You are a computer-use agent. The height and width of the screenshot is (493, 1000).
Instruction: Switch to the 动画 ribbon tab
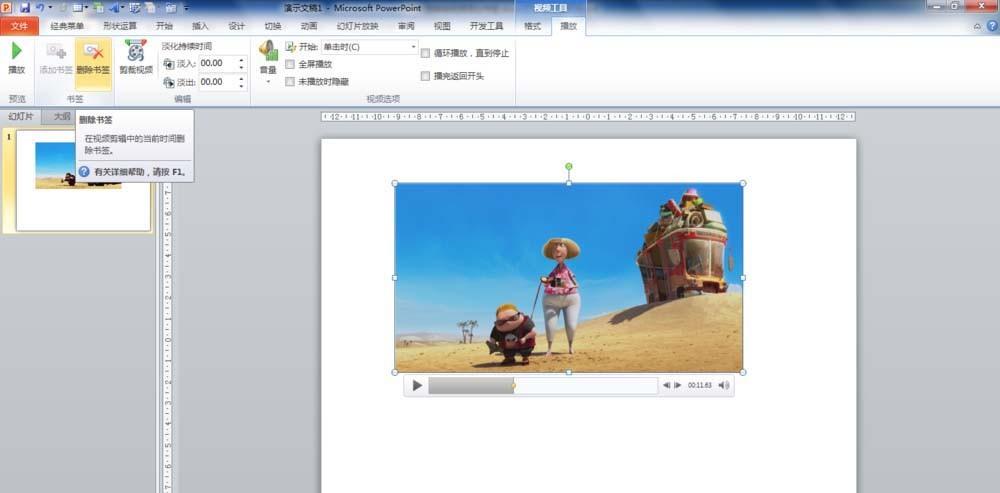coord(309,26)
